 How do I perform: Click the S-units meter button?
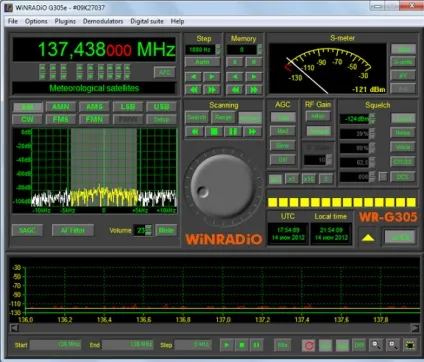pos(403,62)
